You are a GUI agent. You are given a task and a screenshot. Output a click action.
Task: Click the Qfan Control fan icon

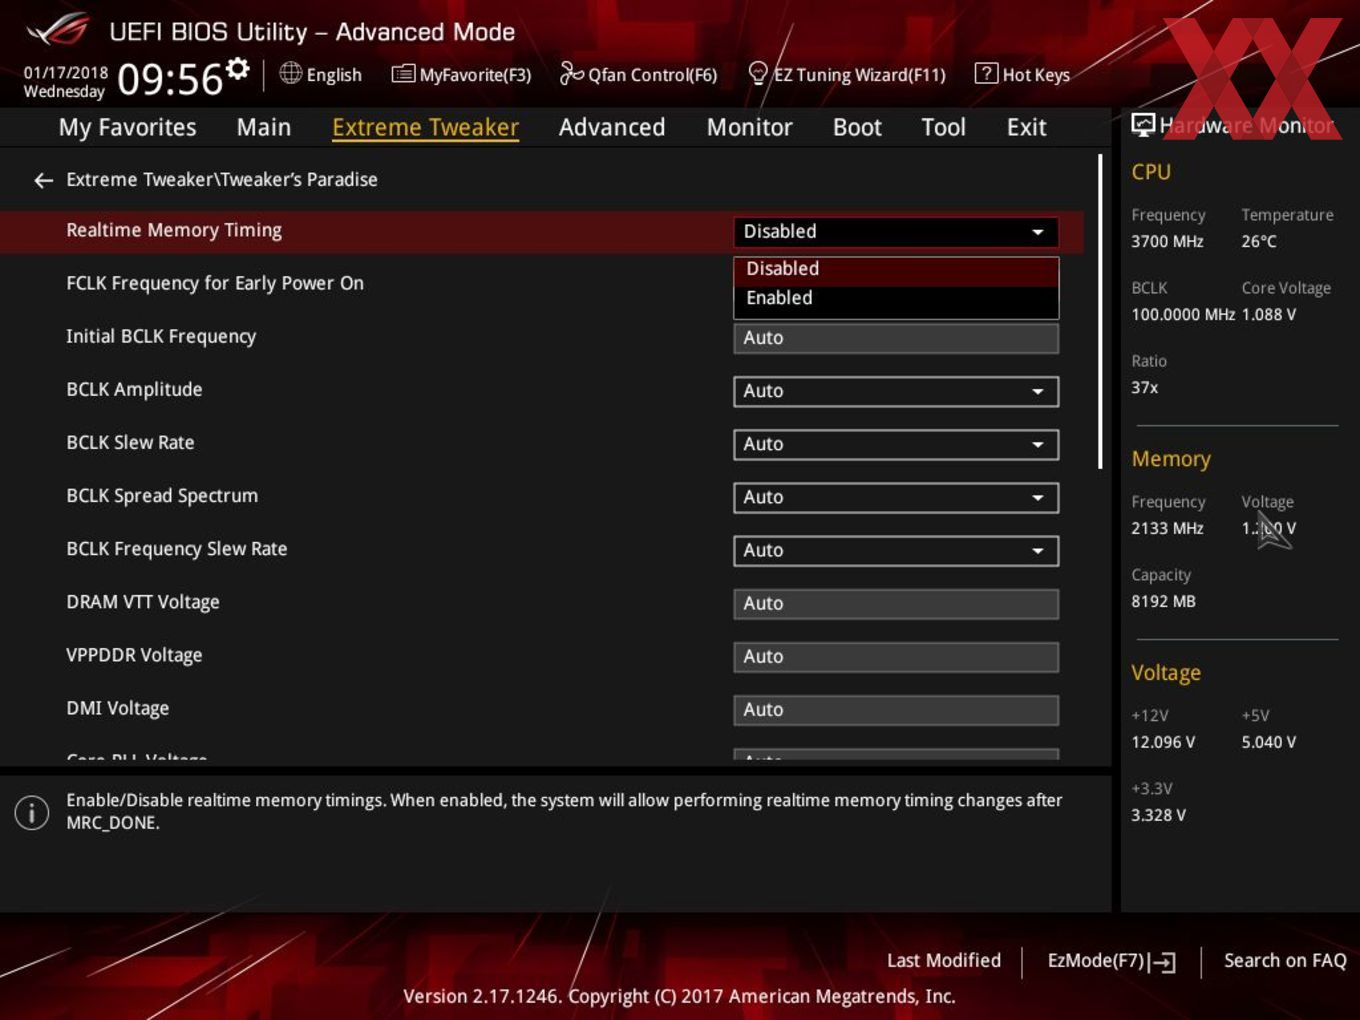(x=571, y=73)
